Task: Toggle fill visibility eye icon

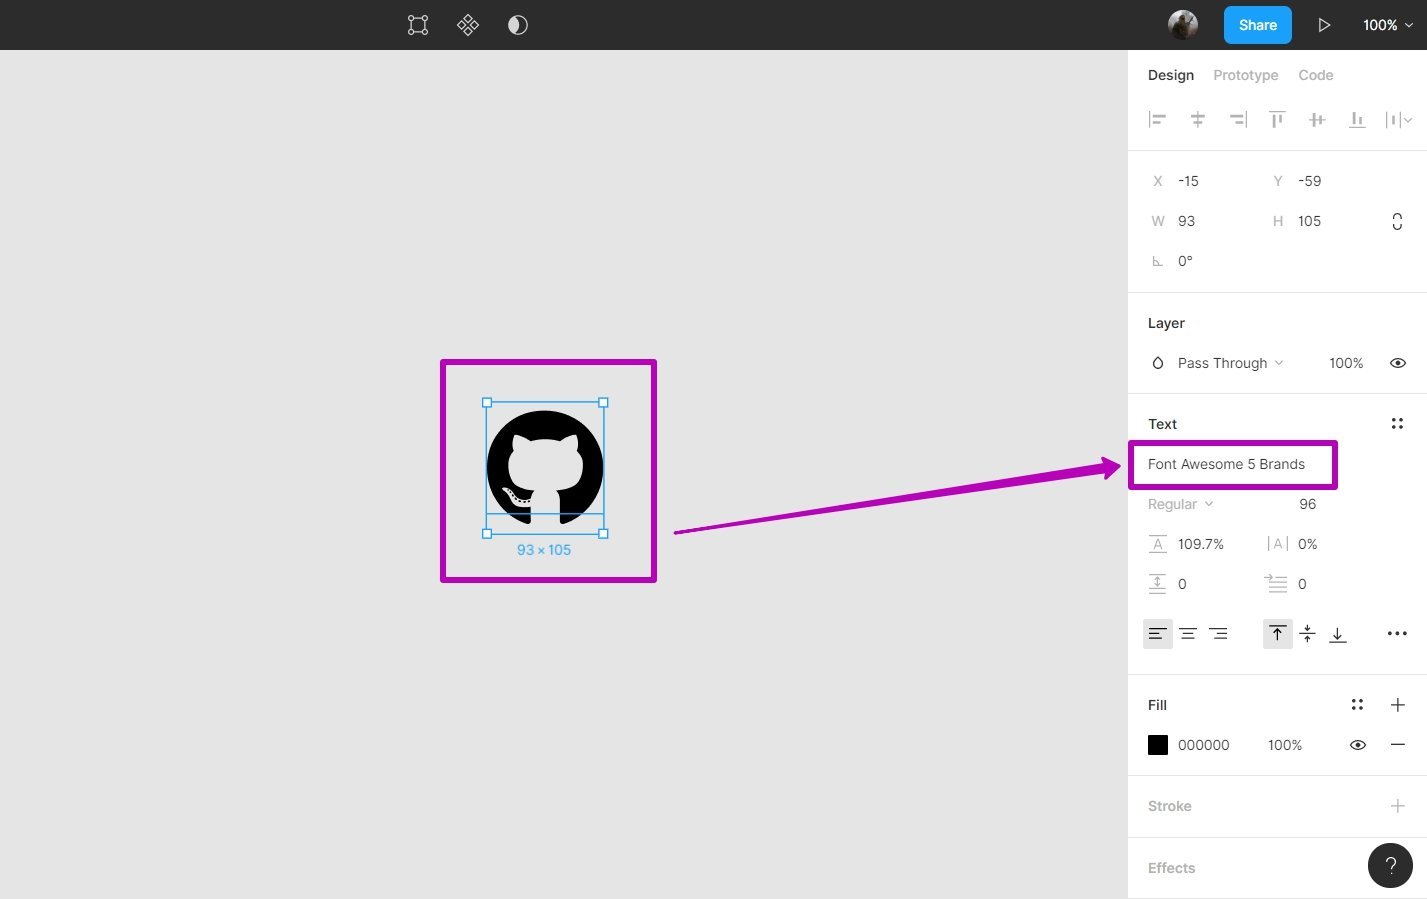Action: coord(1358,745)
